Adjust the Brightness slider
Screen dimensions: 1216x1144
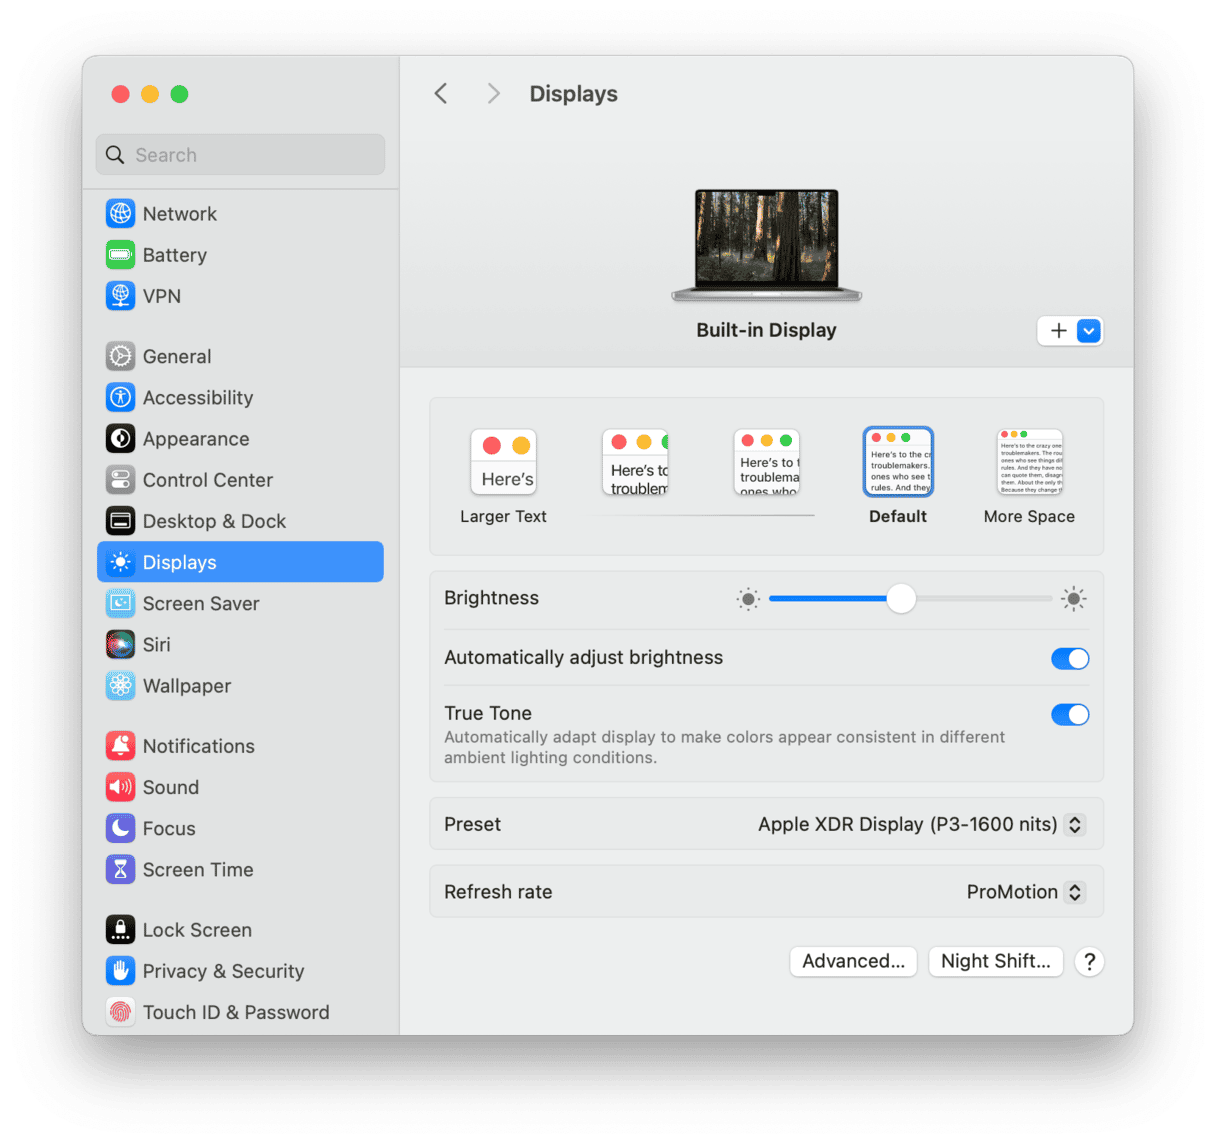pyautogui.click(x=901, y=598)
